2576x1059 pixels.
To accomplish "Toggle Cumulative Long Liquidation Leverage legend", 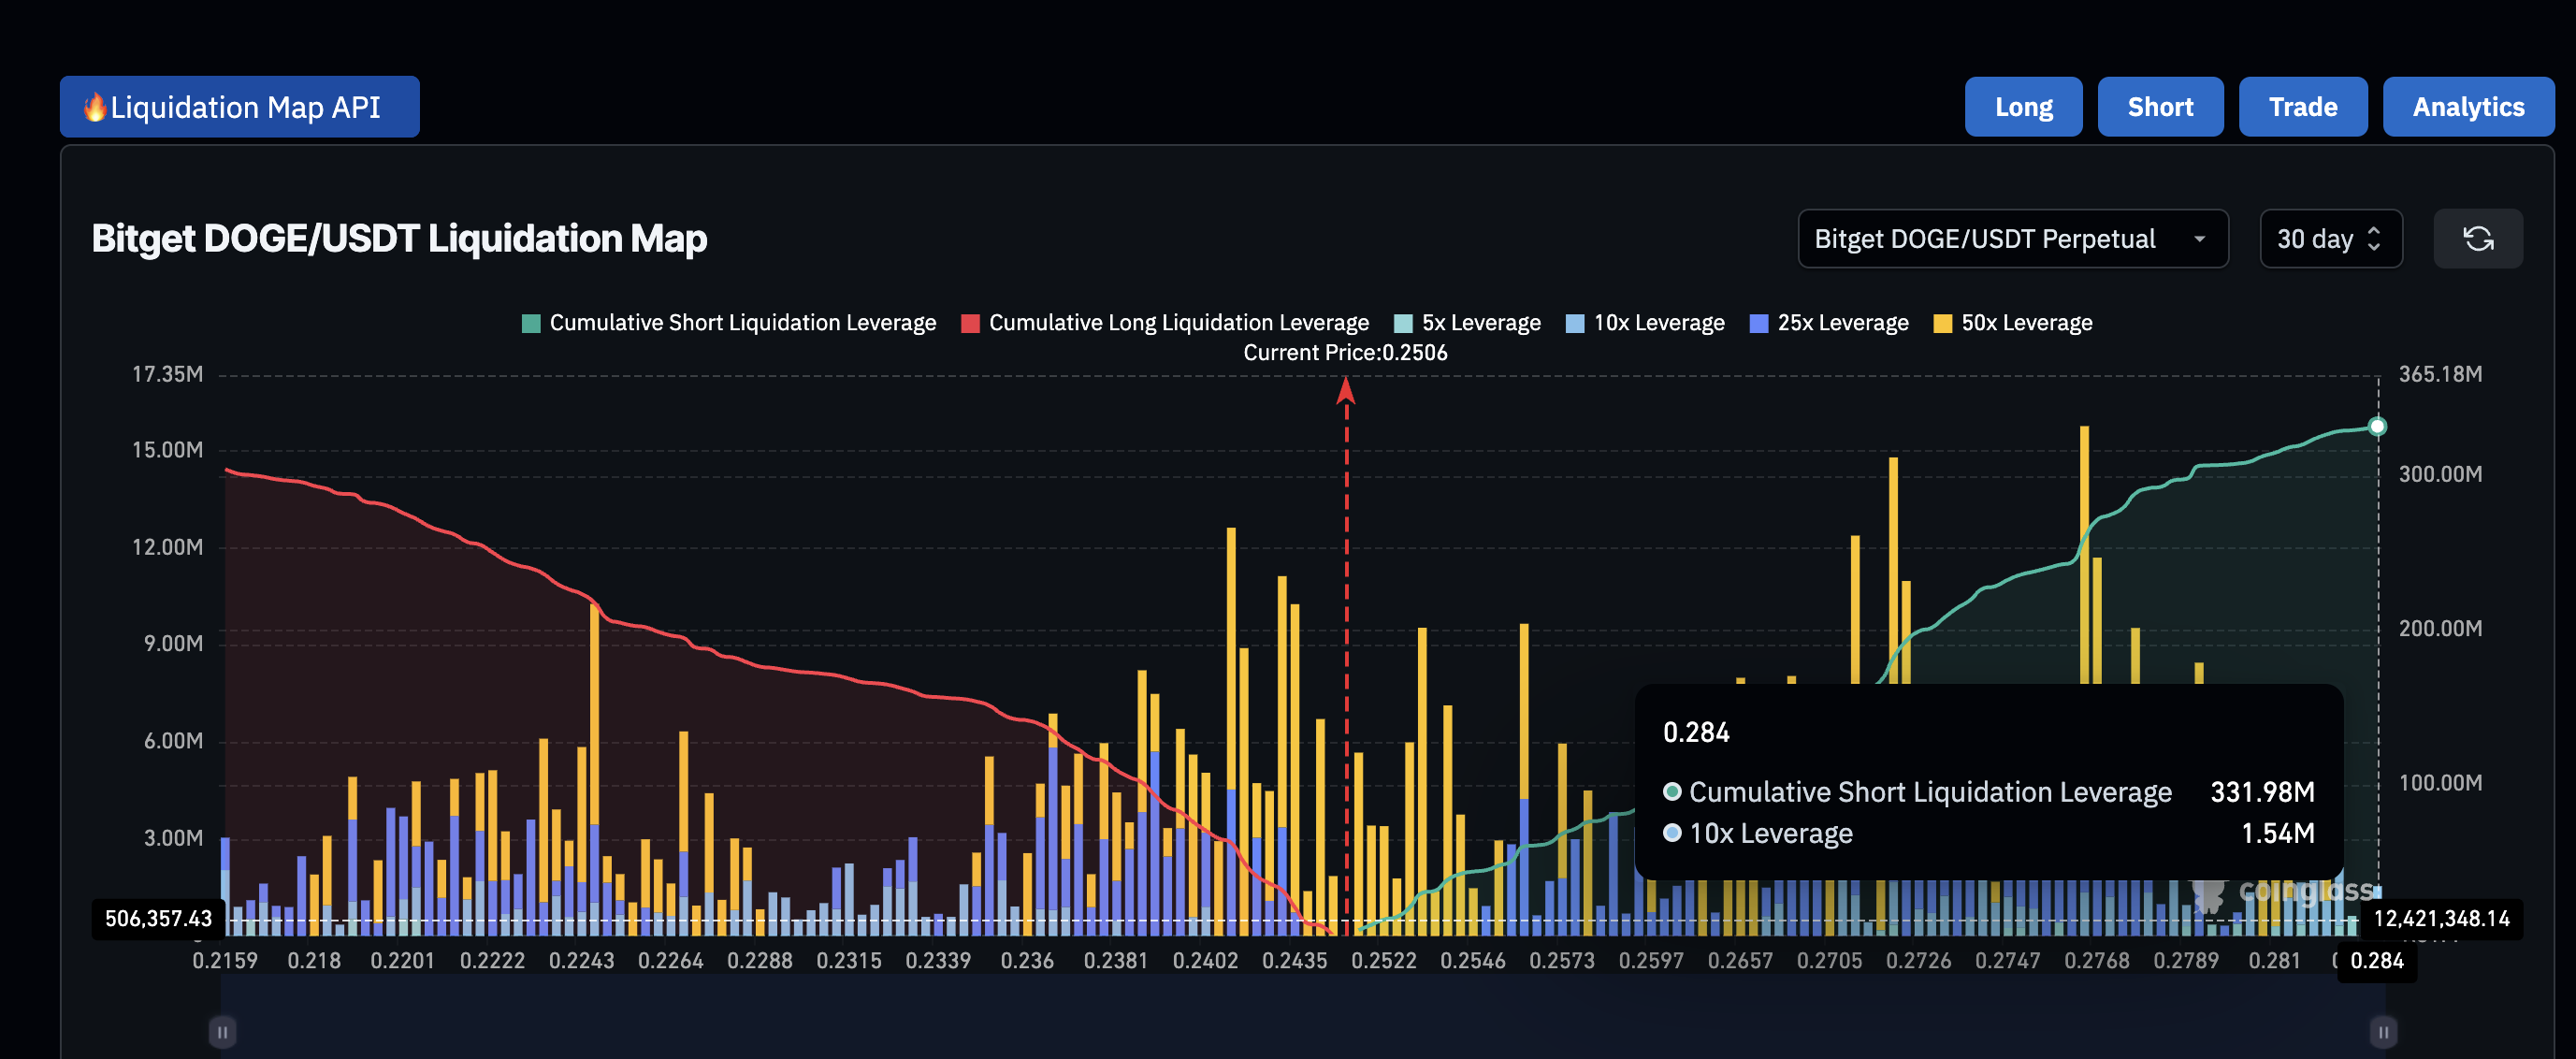I will (x=1165, y=323).
